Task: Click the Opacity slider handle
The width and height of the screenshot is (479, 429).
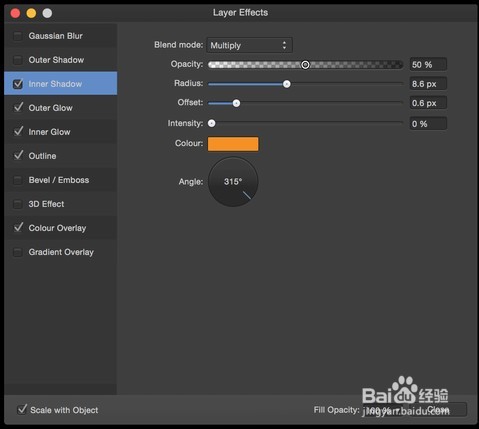Action: [305, 65]
